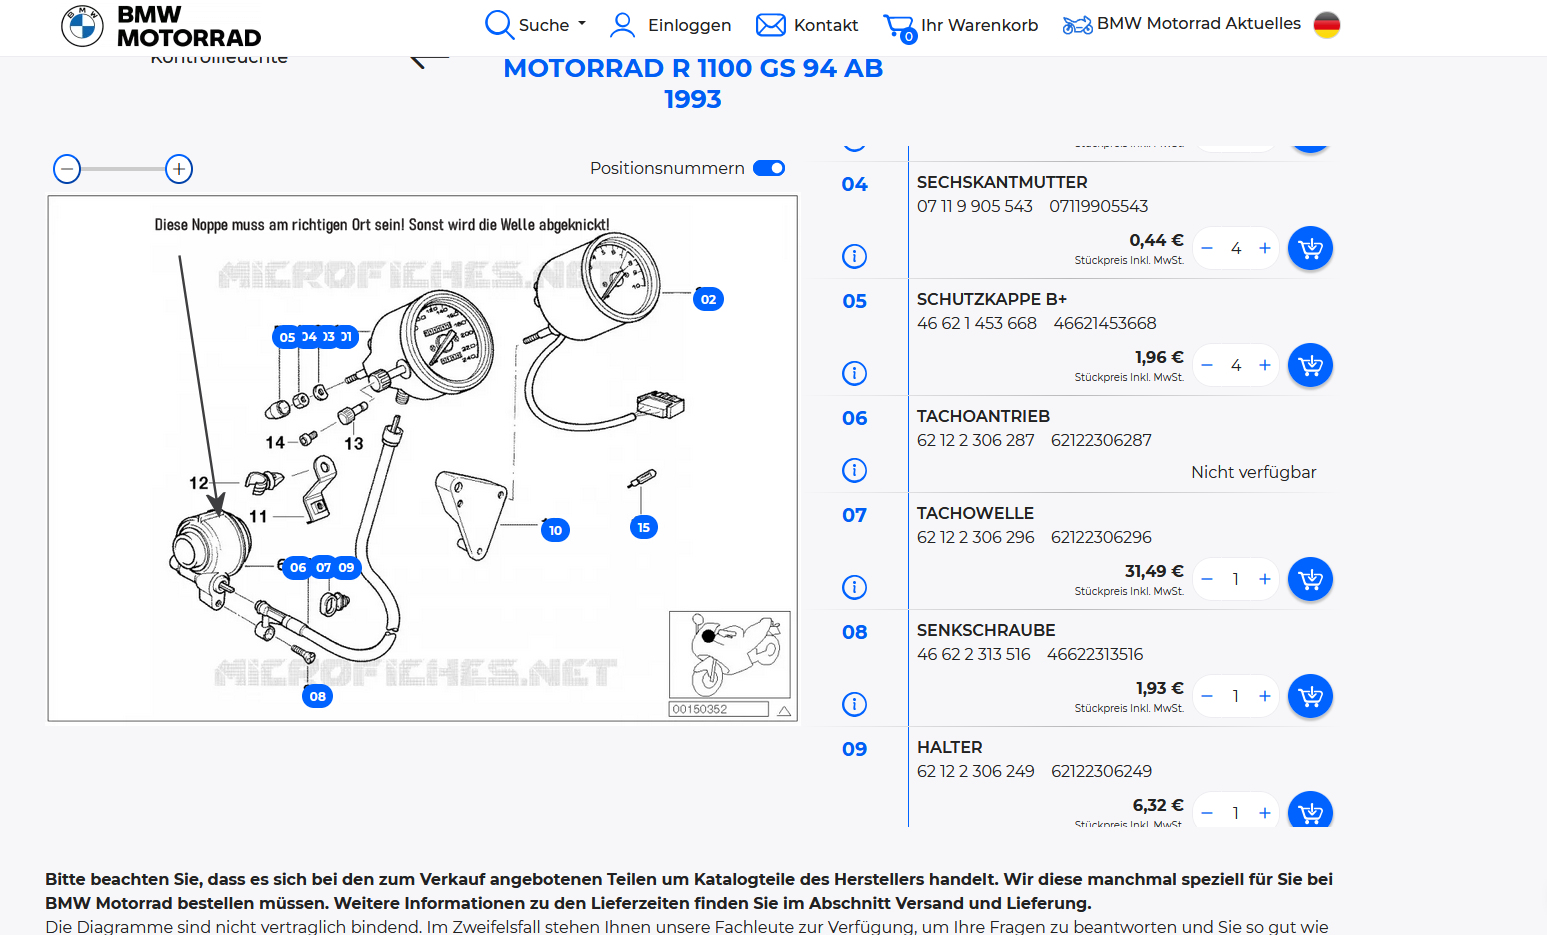1547x935 pixels.
Task: Zoom in the diagram with plus button
Action: tap(179, 169)
